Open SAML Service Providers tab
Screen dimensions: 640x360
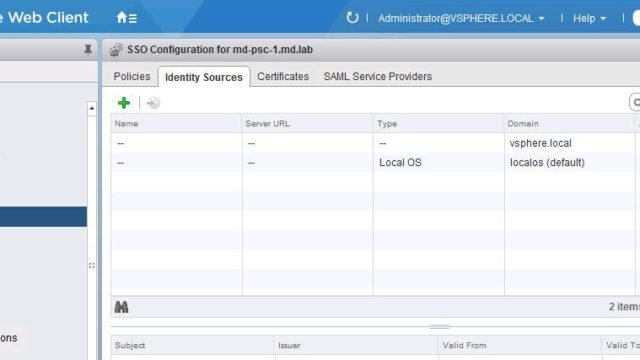click(378, 76)
